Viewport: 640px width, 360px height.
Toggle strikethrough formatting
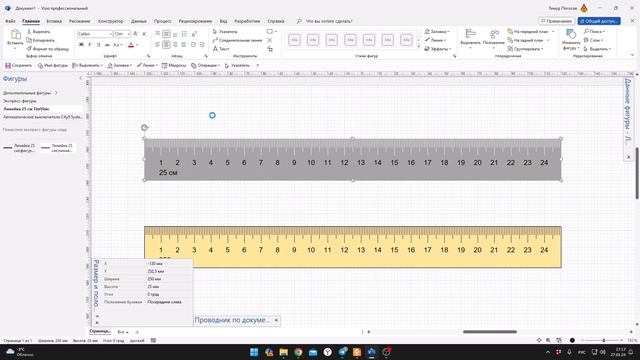pyautogui.click(x=107, y=44)
